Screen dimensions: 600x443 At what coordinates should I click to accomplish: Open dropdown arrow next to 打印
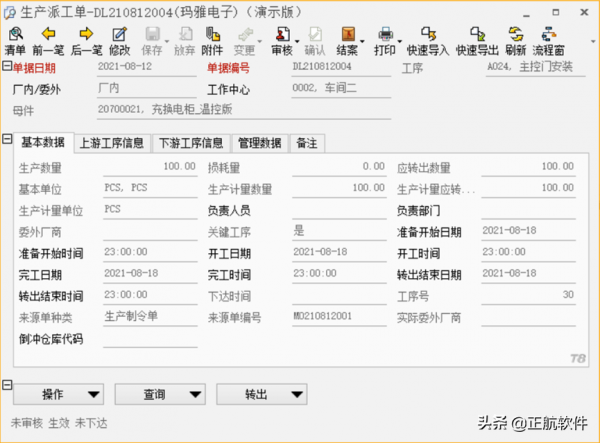click(x=399, y=41)
